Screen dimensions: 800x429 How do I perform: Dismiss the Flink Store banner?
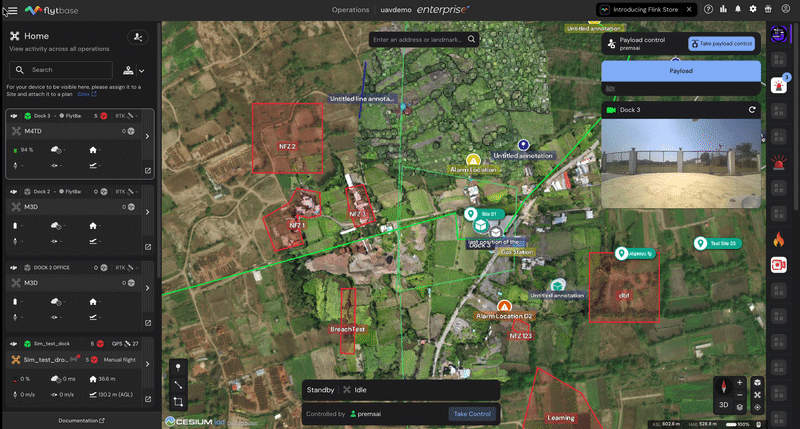point(689,9)
